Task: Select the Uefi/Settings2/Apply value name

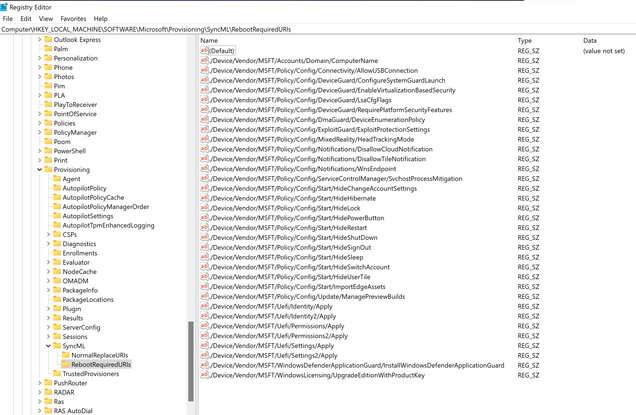Action: pyautogui.click(x=274, y=355)
